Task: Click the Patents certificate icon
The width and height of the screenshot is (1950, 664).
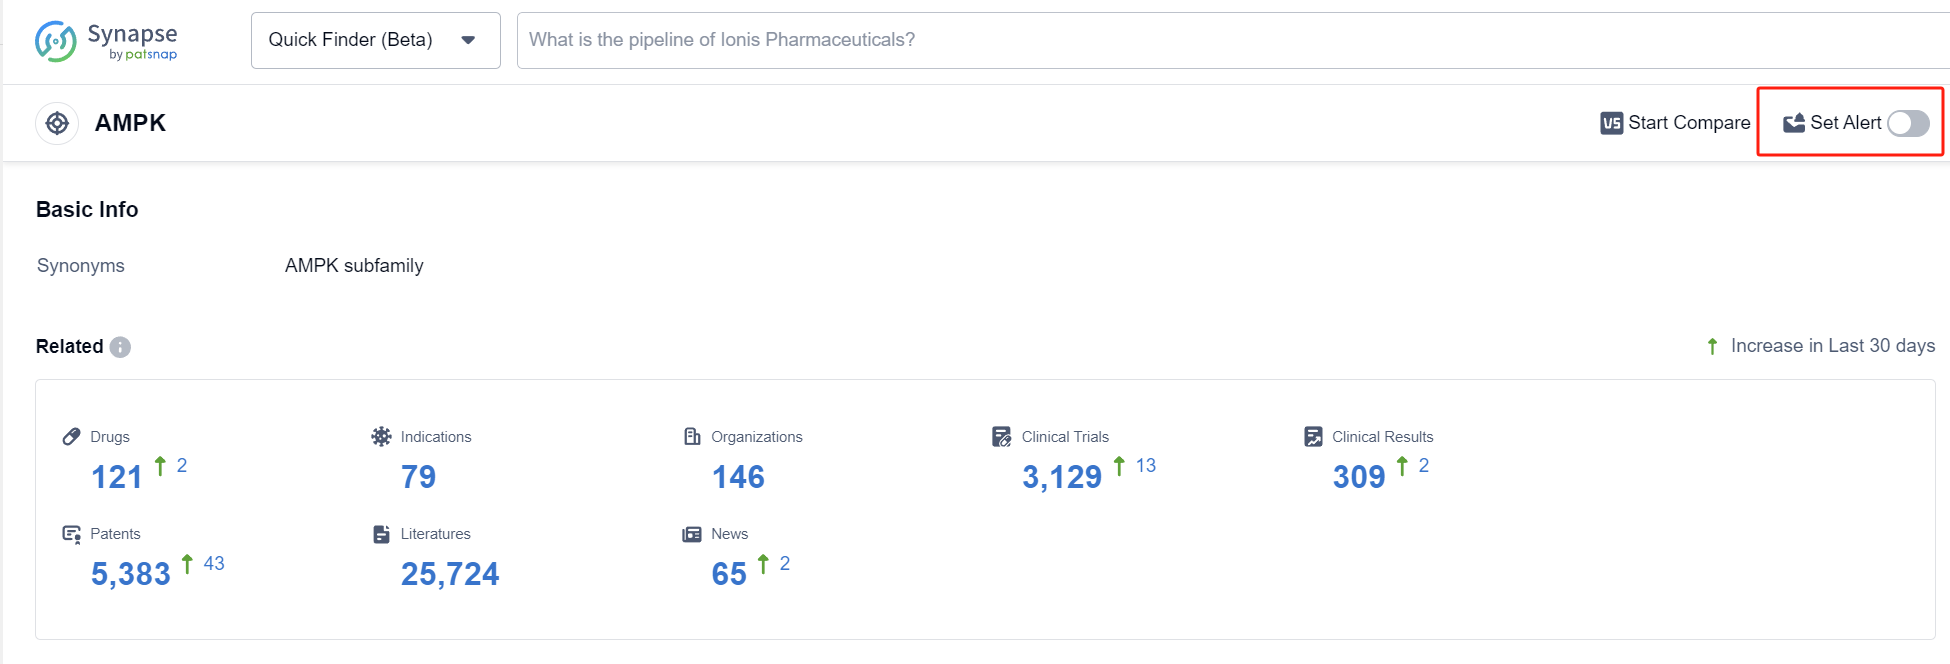Action: point(71,534)
